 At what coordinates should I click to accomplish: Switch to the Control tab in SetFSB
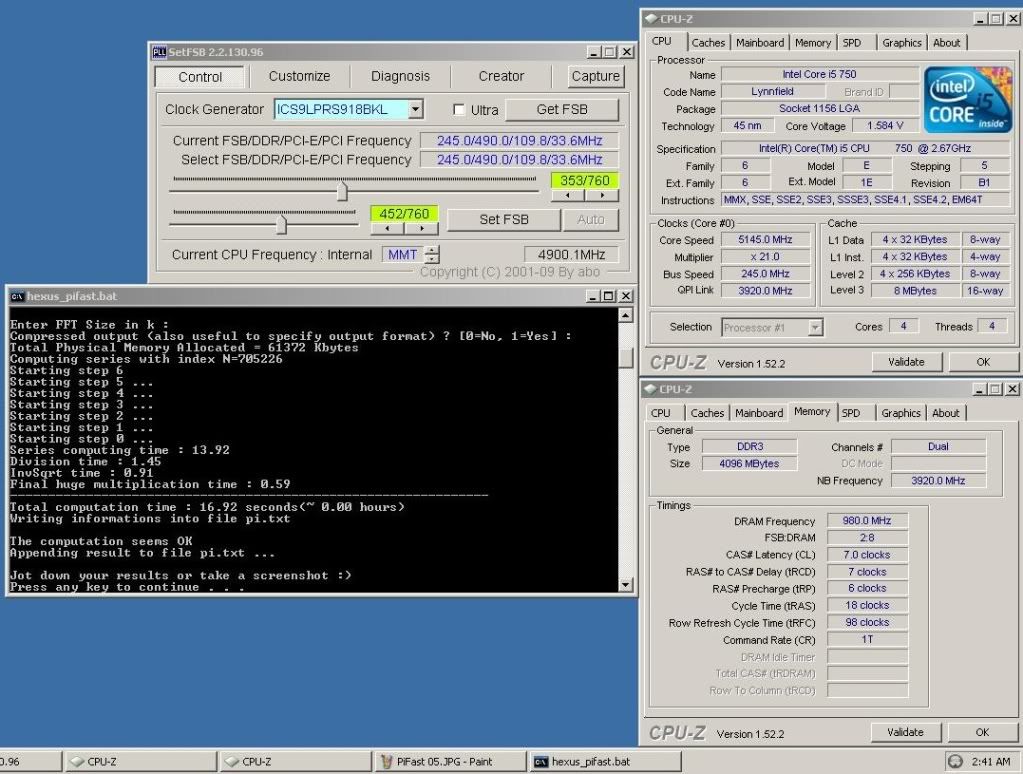click(x=200, y=77)
